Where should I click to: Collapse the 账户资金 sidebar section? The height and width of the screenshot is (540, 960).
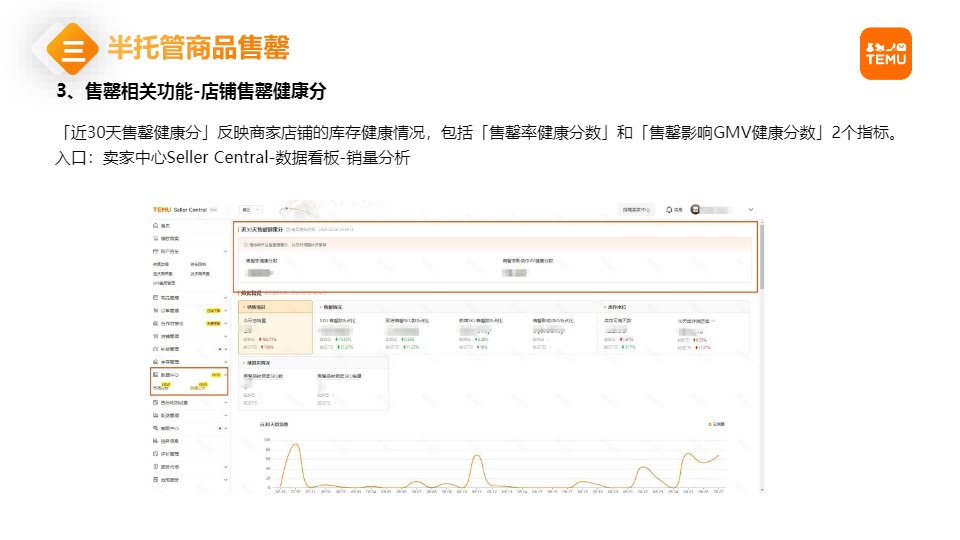click(226, 251)
